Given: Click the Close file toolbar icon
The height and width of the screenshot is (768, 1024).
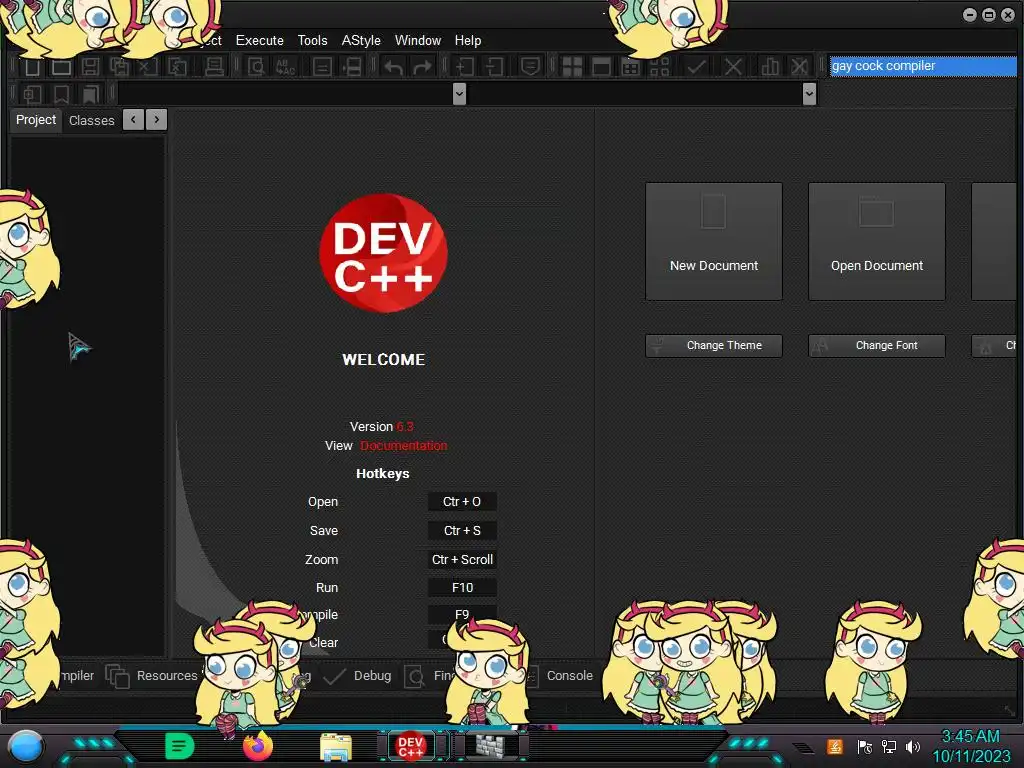Looking at the screenshot, I should [x=148, y=67].
